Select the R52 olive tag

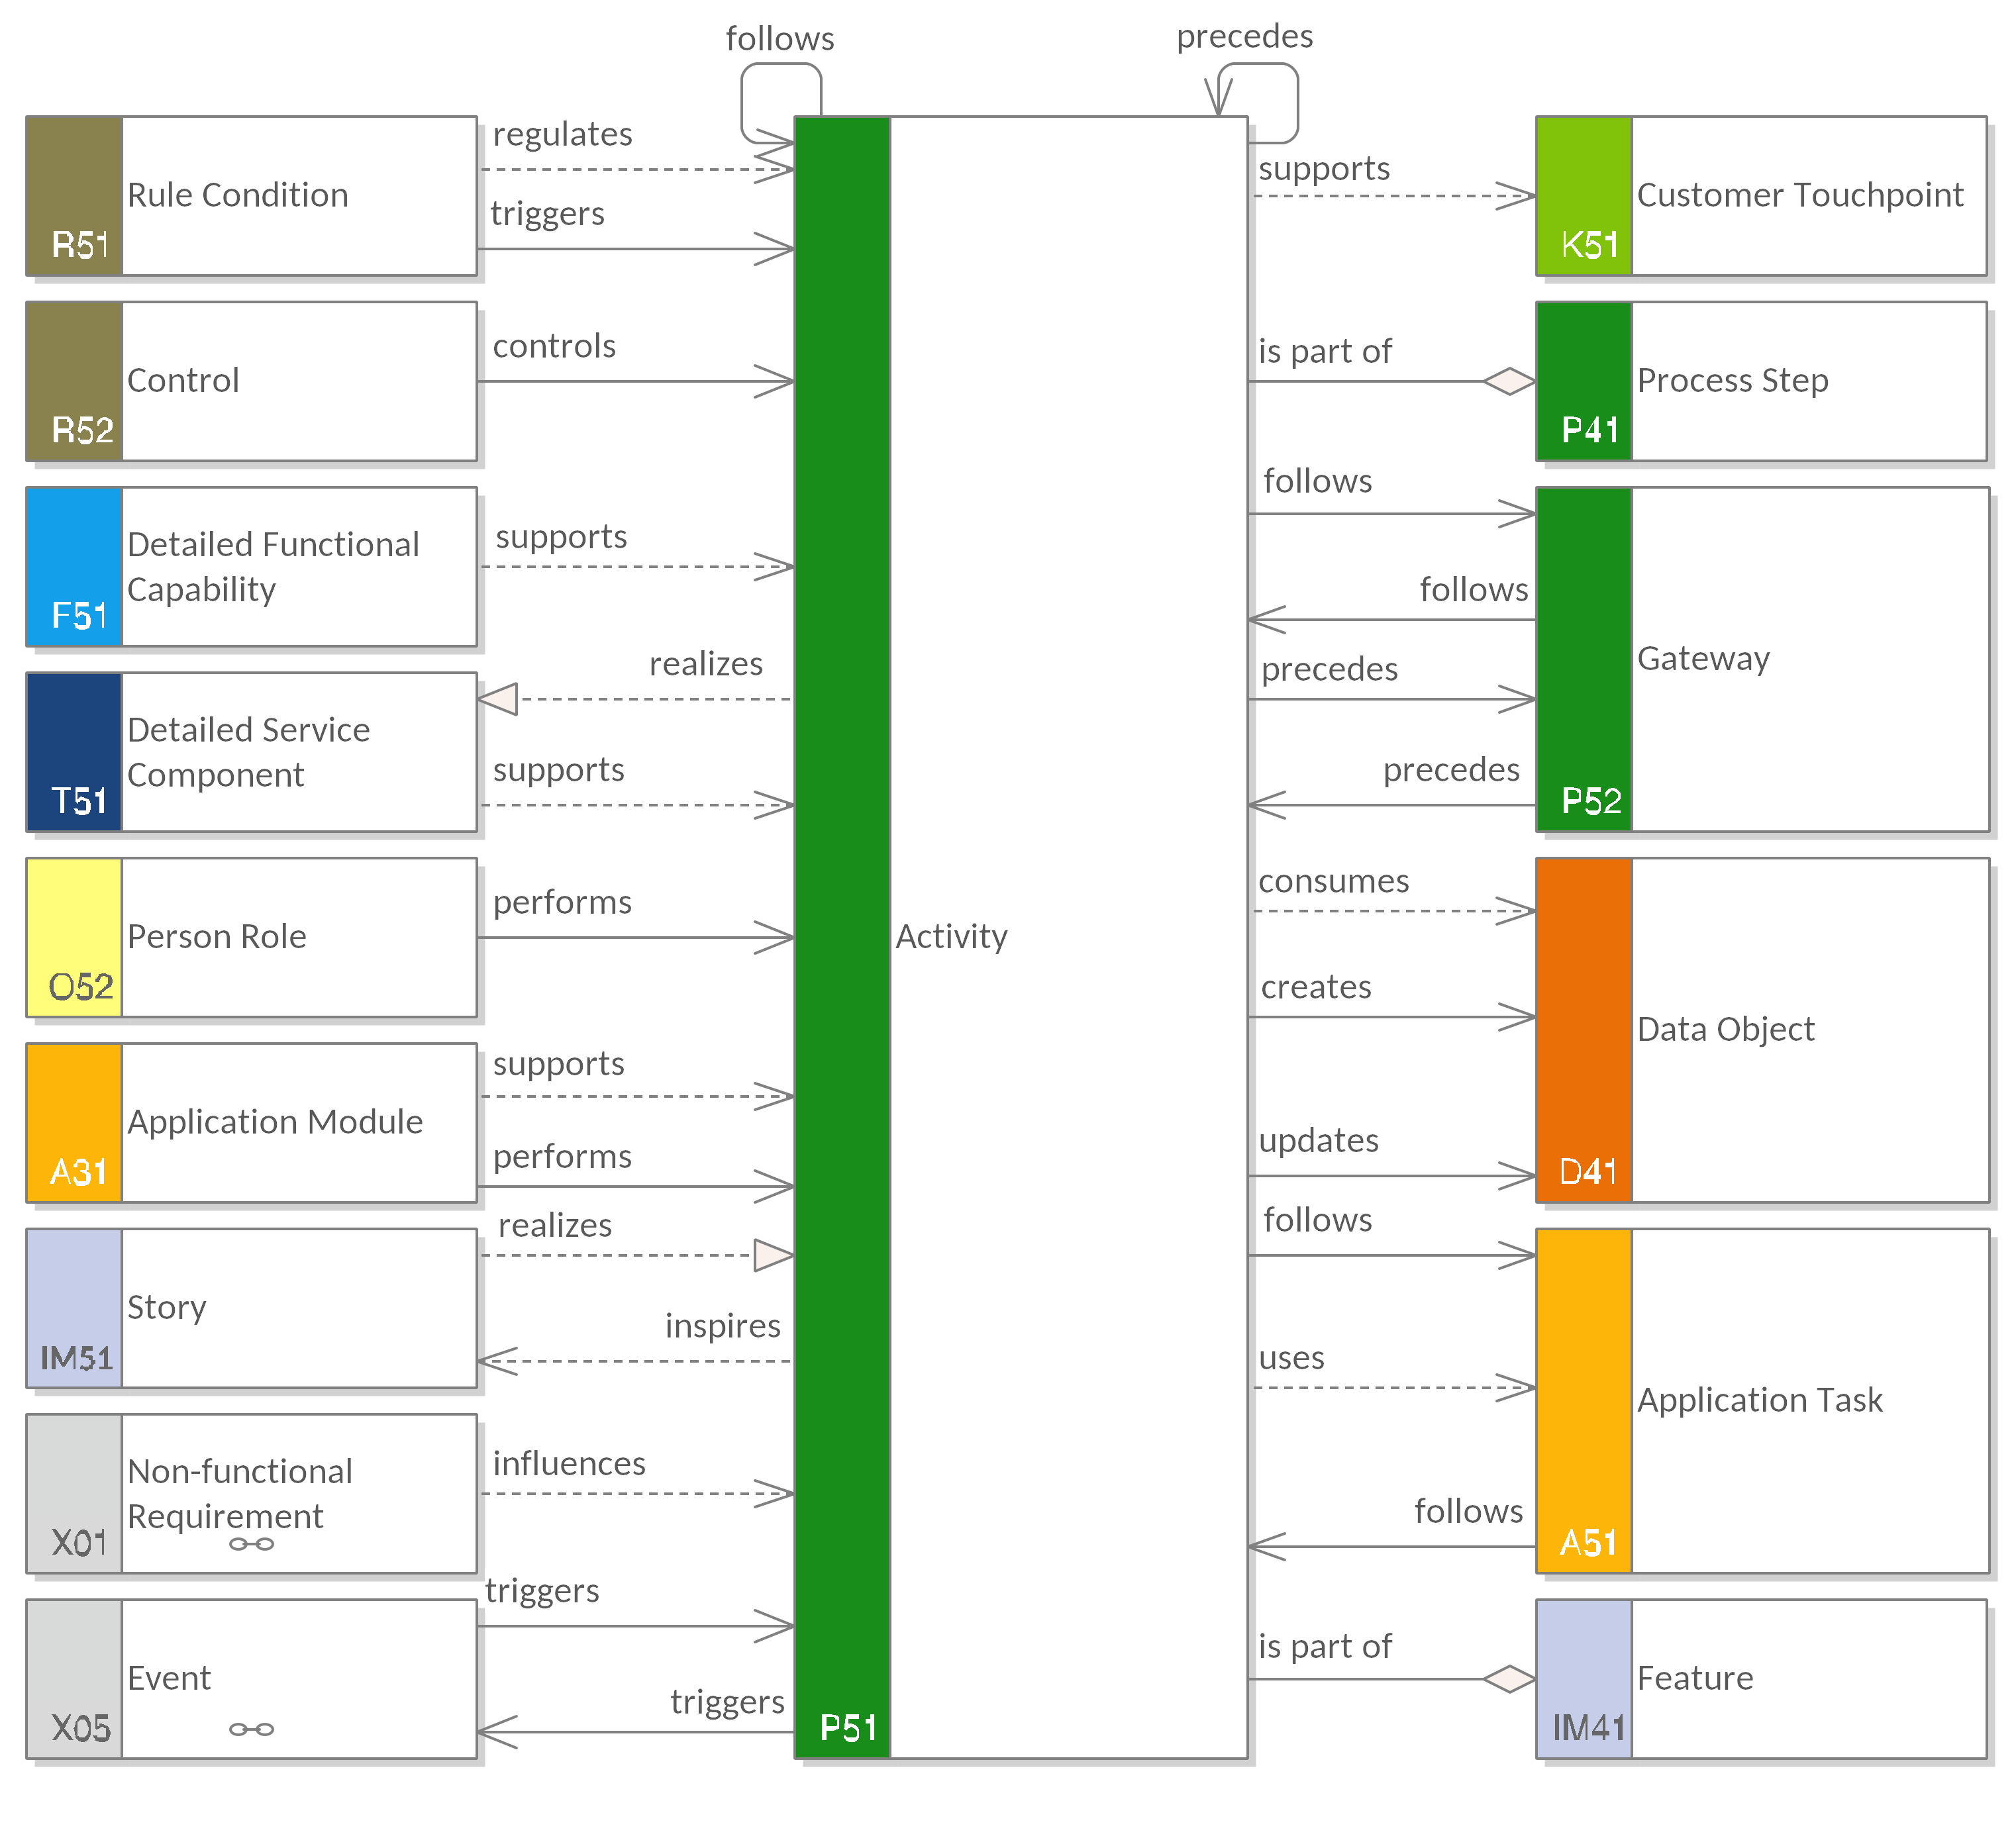74,381
